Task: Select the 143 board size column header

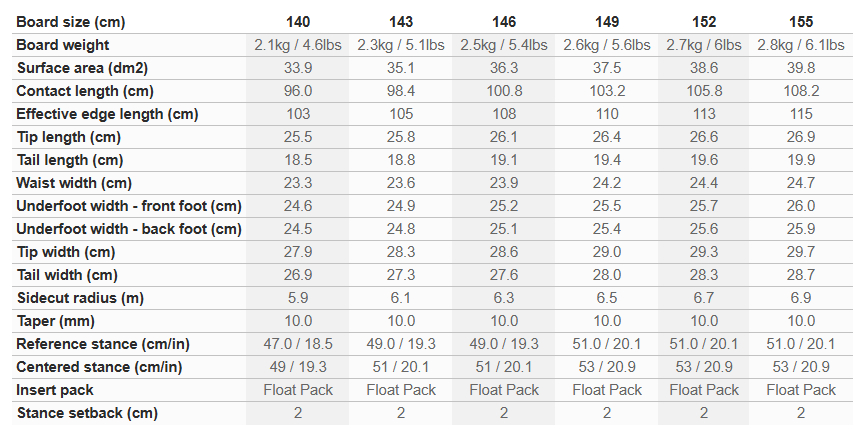Action: [x=400, y=21]
